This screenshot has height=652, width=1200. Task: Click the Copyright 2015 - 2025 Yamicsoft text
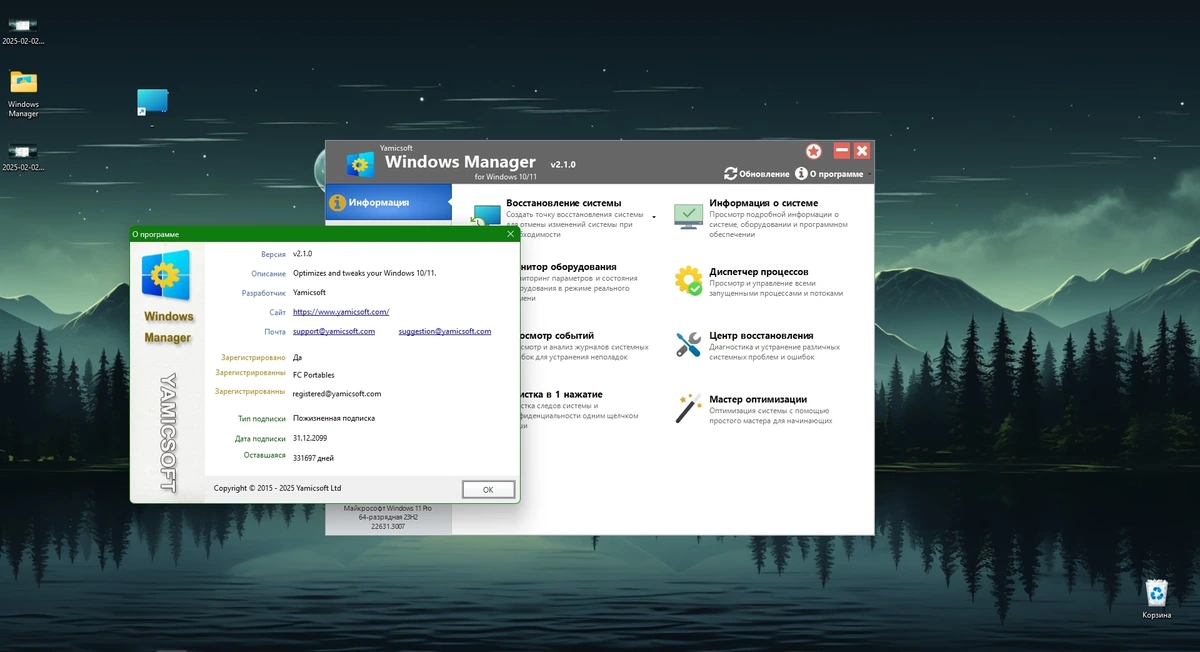[x=278, y=488]
